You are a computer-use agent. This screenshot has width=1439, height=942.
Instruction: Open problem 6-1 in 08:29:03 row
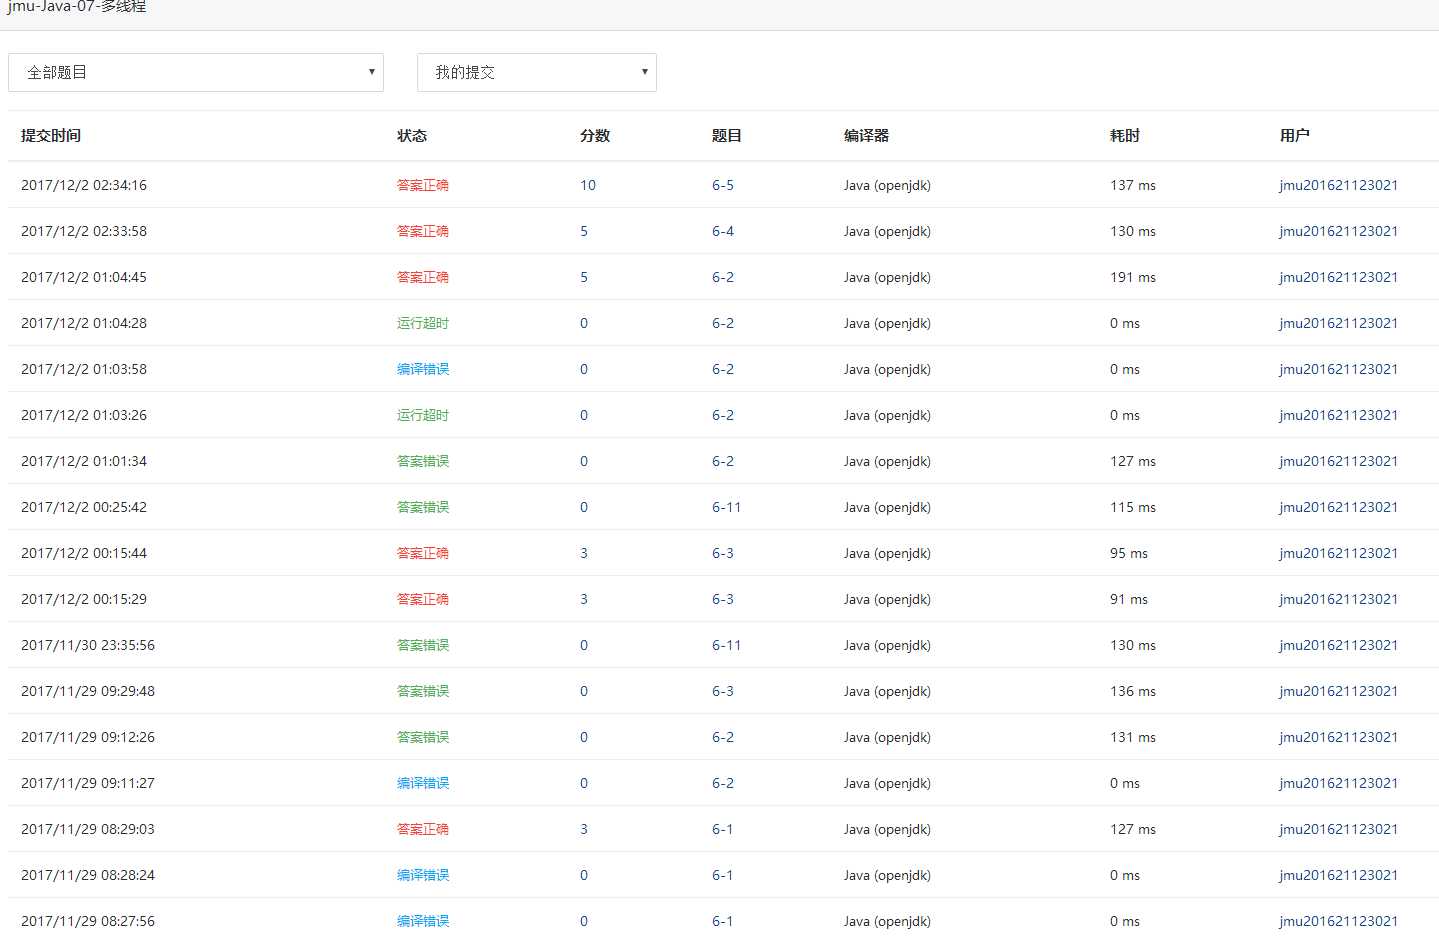tap(723, 829)
